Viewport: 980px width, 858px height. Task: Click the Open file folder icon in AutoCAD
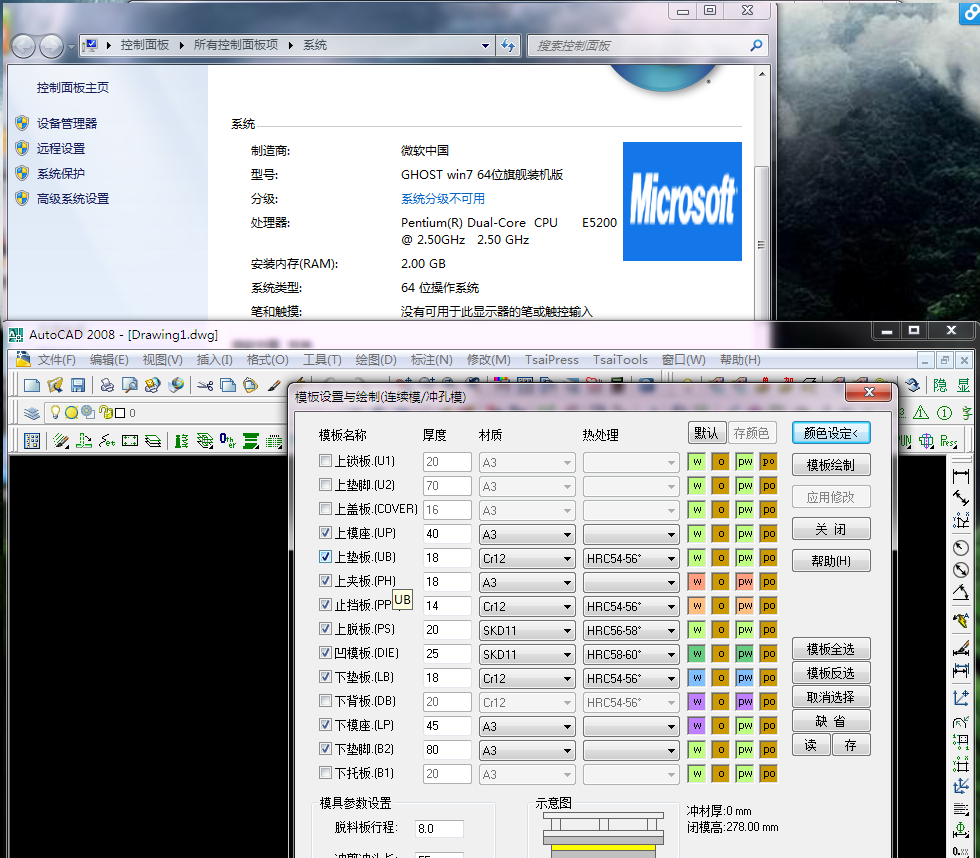tap(55, 386)
